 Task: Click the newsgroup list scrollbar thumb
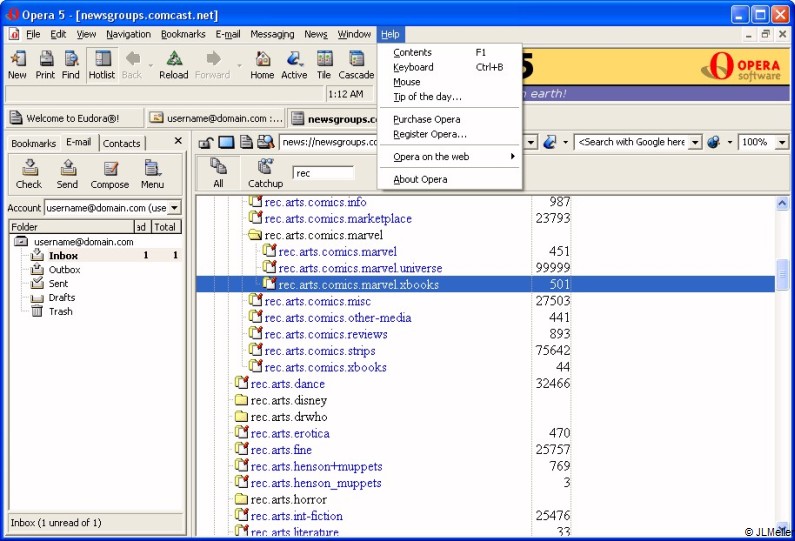tap(782, 275)
